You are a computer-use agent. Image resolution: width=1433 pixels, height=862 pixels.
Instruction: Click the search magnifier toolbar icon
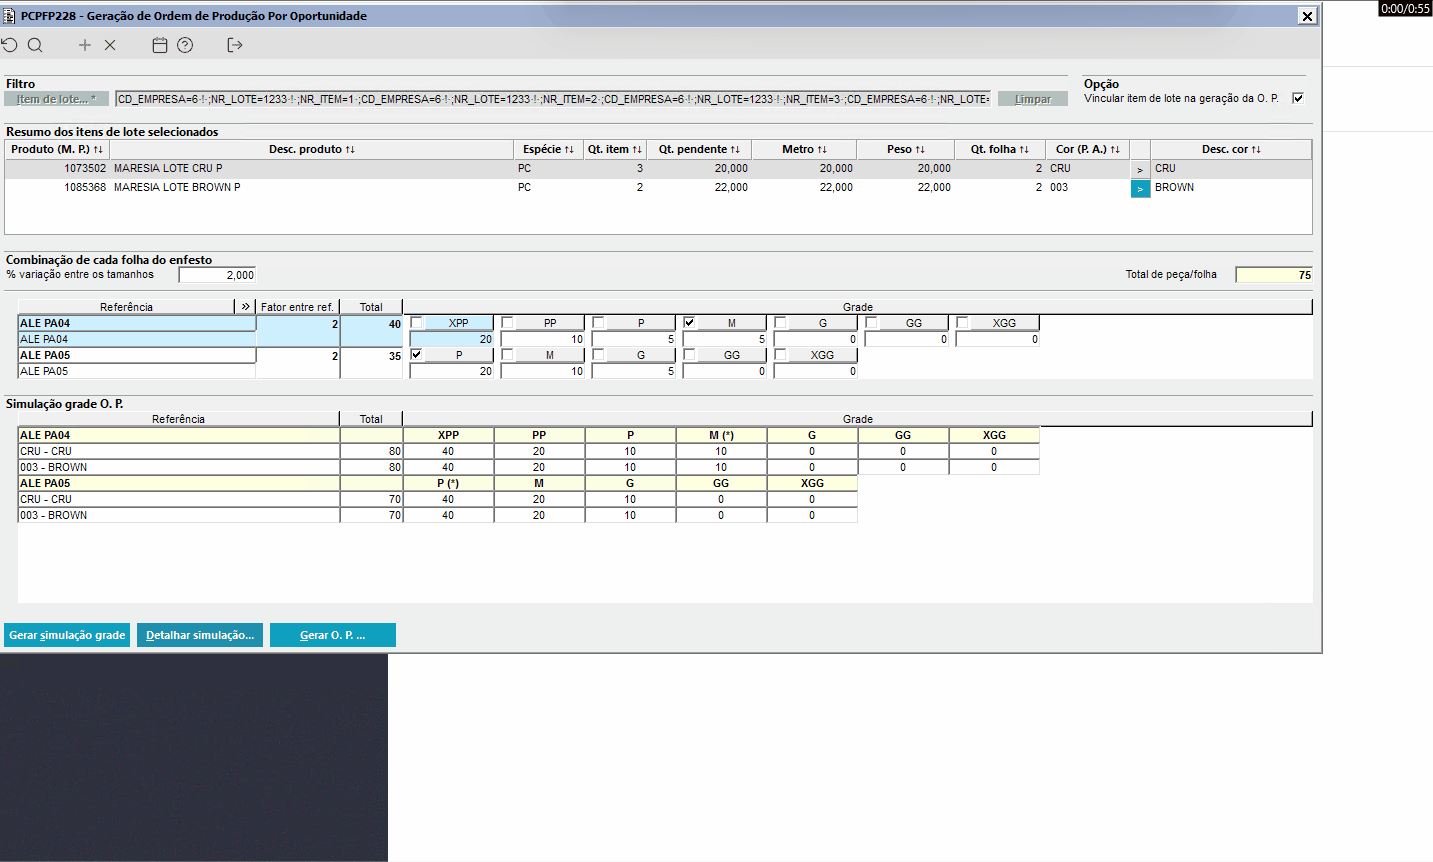click(x=35, y=45)
